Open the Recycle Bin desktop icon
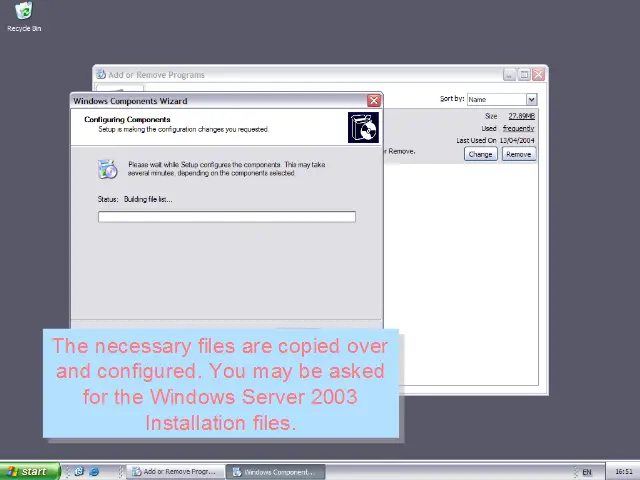 tap(23, 13)
